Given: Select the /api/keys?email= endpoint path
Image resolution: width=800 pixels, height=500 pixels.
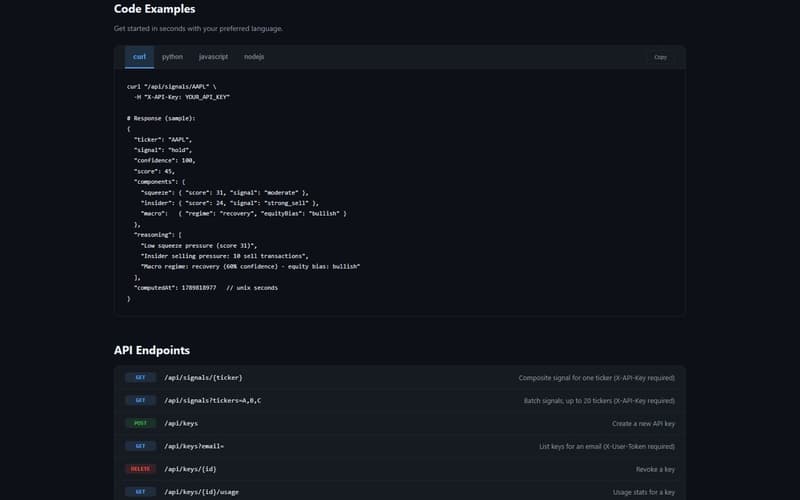Looking at the screenshot, I should pos(194,446).
